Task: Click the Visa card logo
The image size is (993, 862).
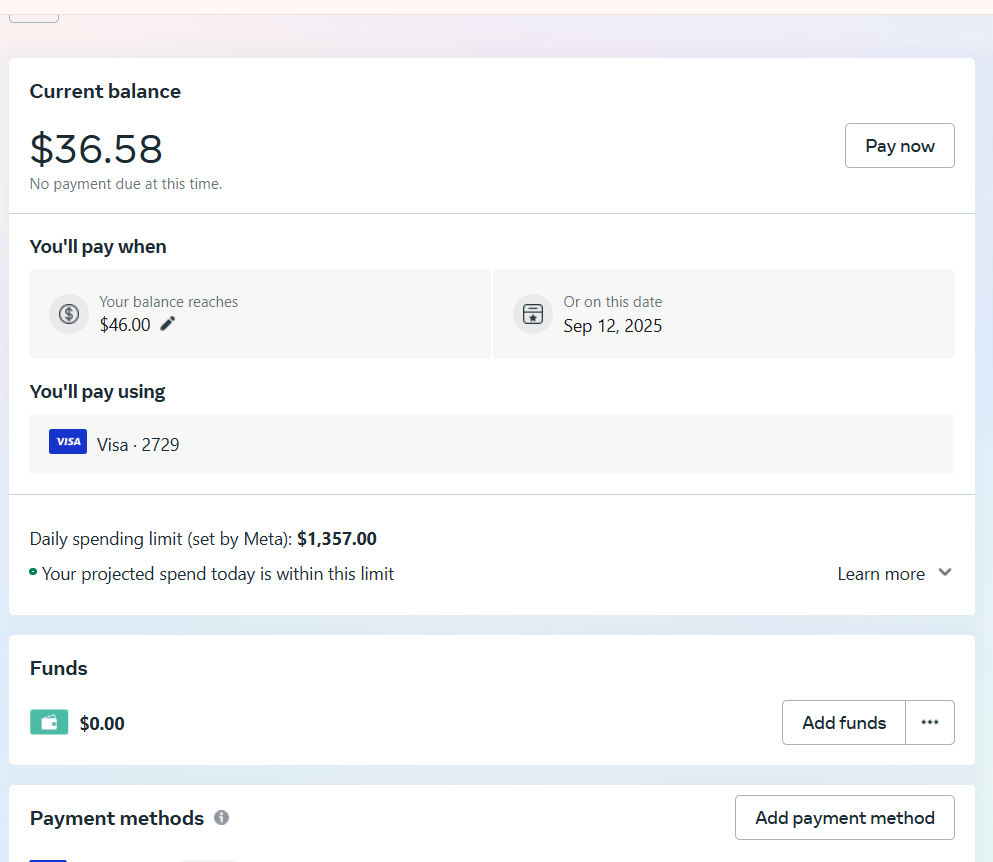Action: (x=68, y=442)
